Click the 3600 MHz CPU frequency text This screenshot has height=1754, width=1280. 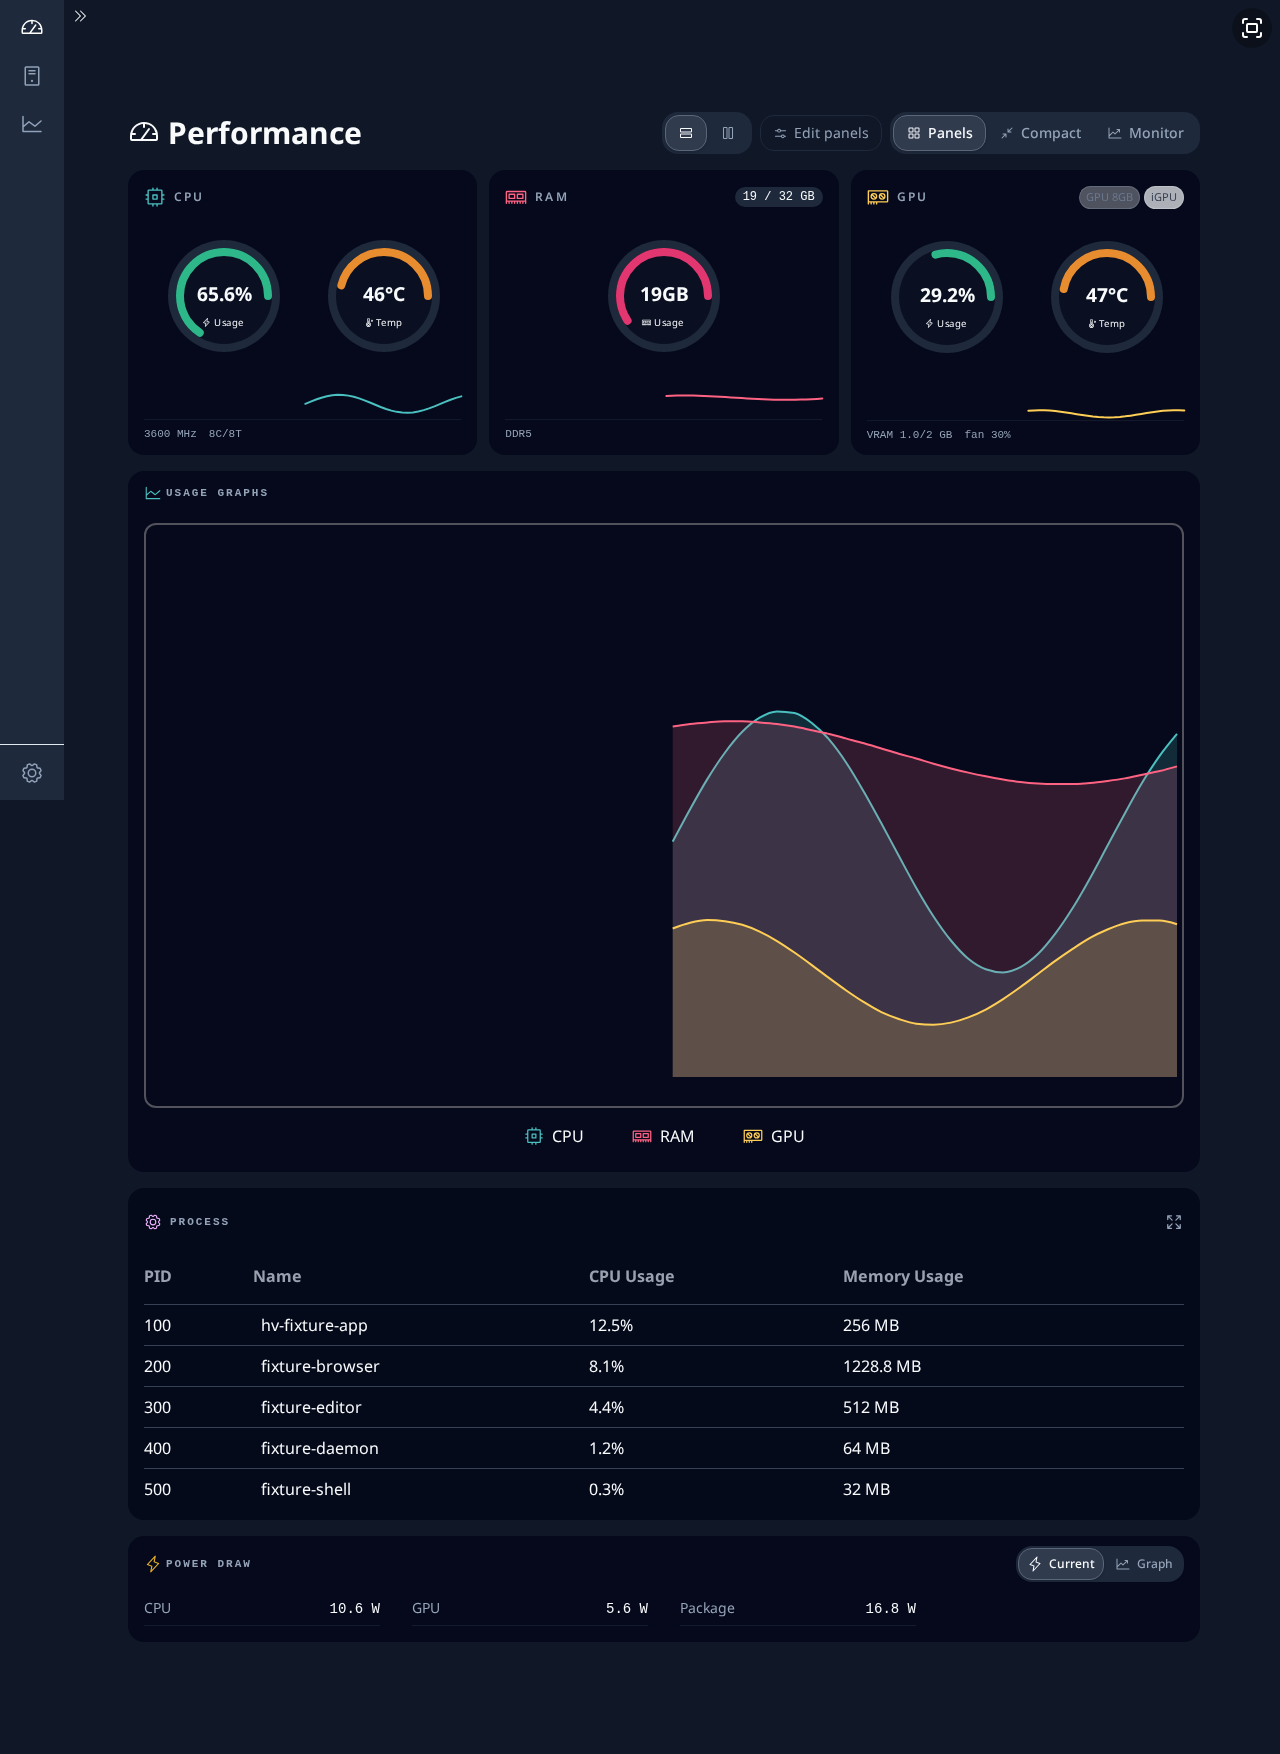tap(170, 434)
